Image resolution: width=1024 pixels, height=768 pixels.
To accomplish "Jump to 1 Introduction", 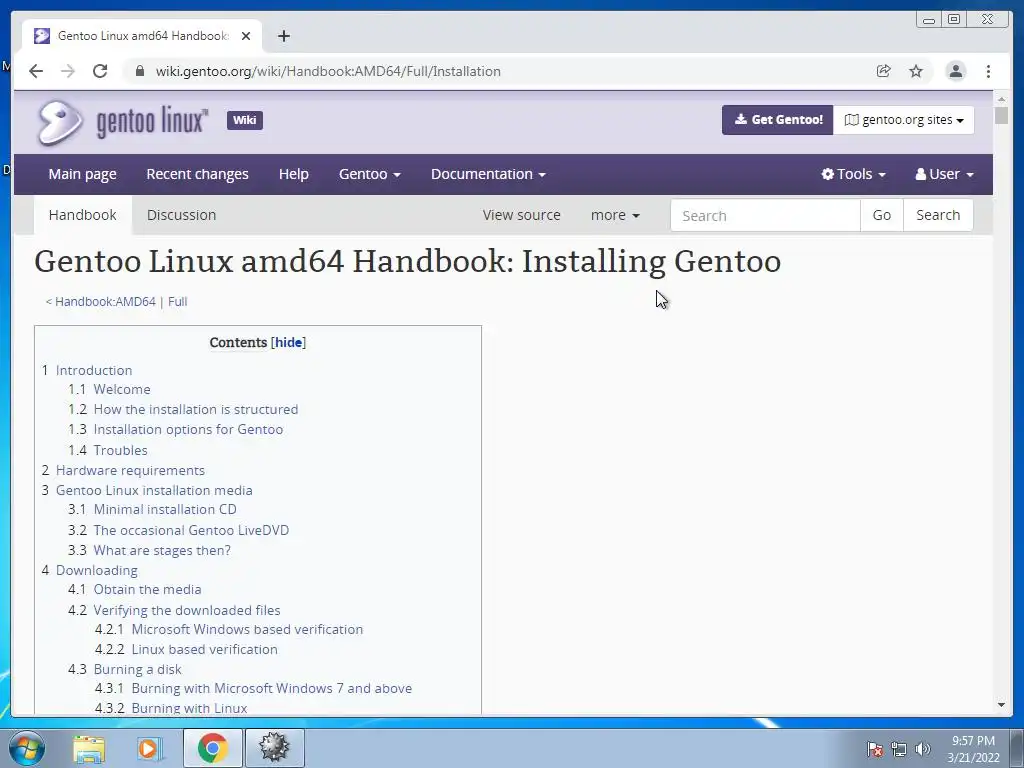I will [93, 370].
